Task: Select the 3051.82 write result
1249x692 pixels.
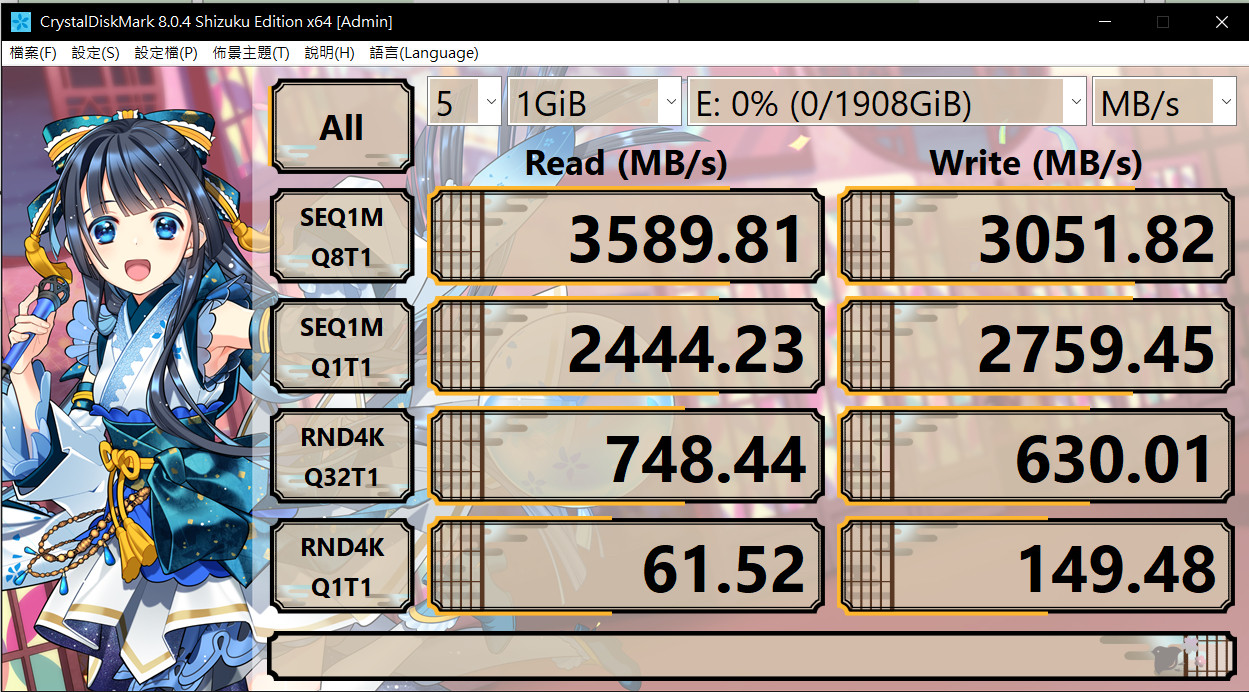Action: 1036,238
